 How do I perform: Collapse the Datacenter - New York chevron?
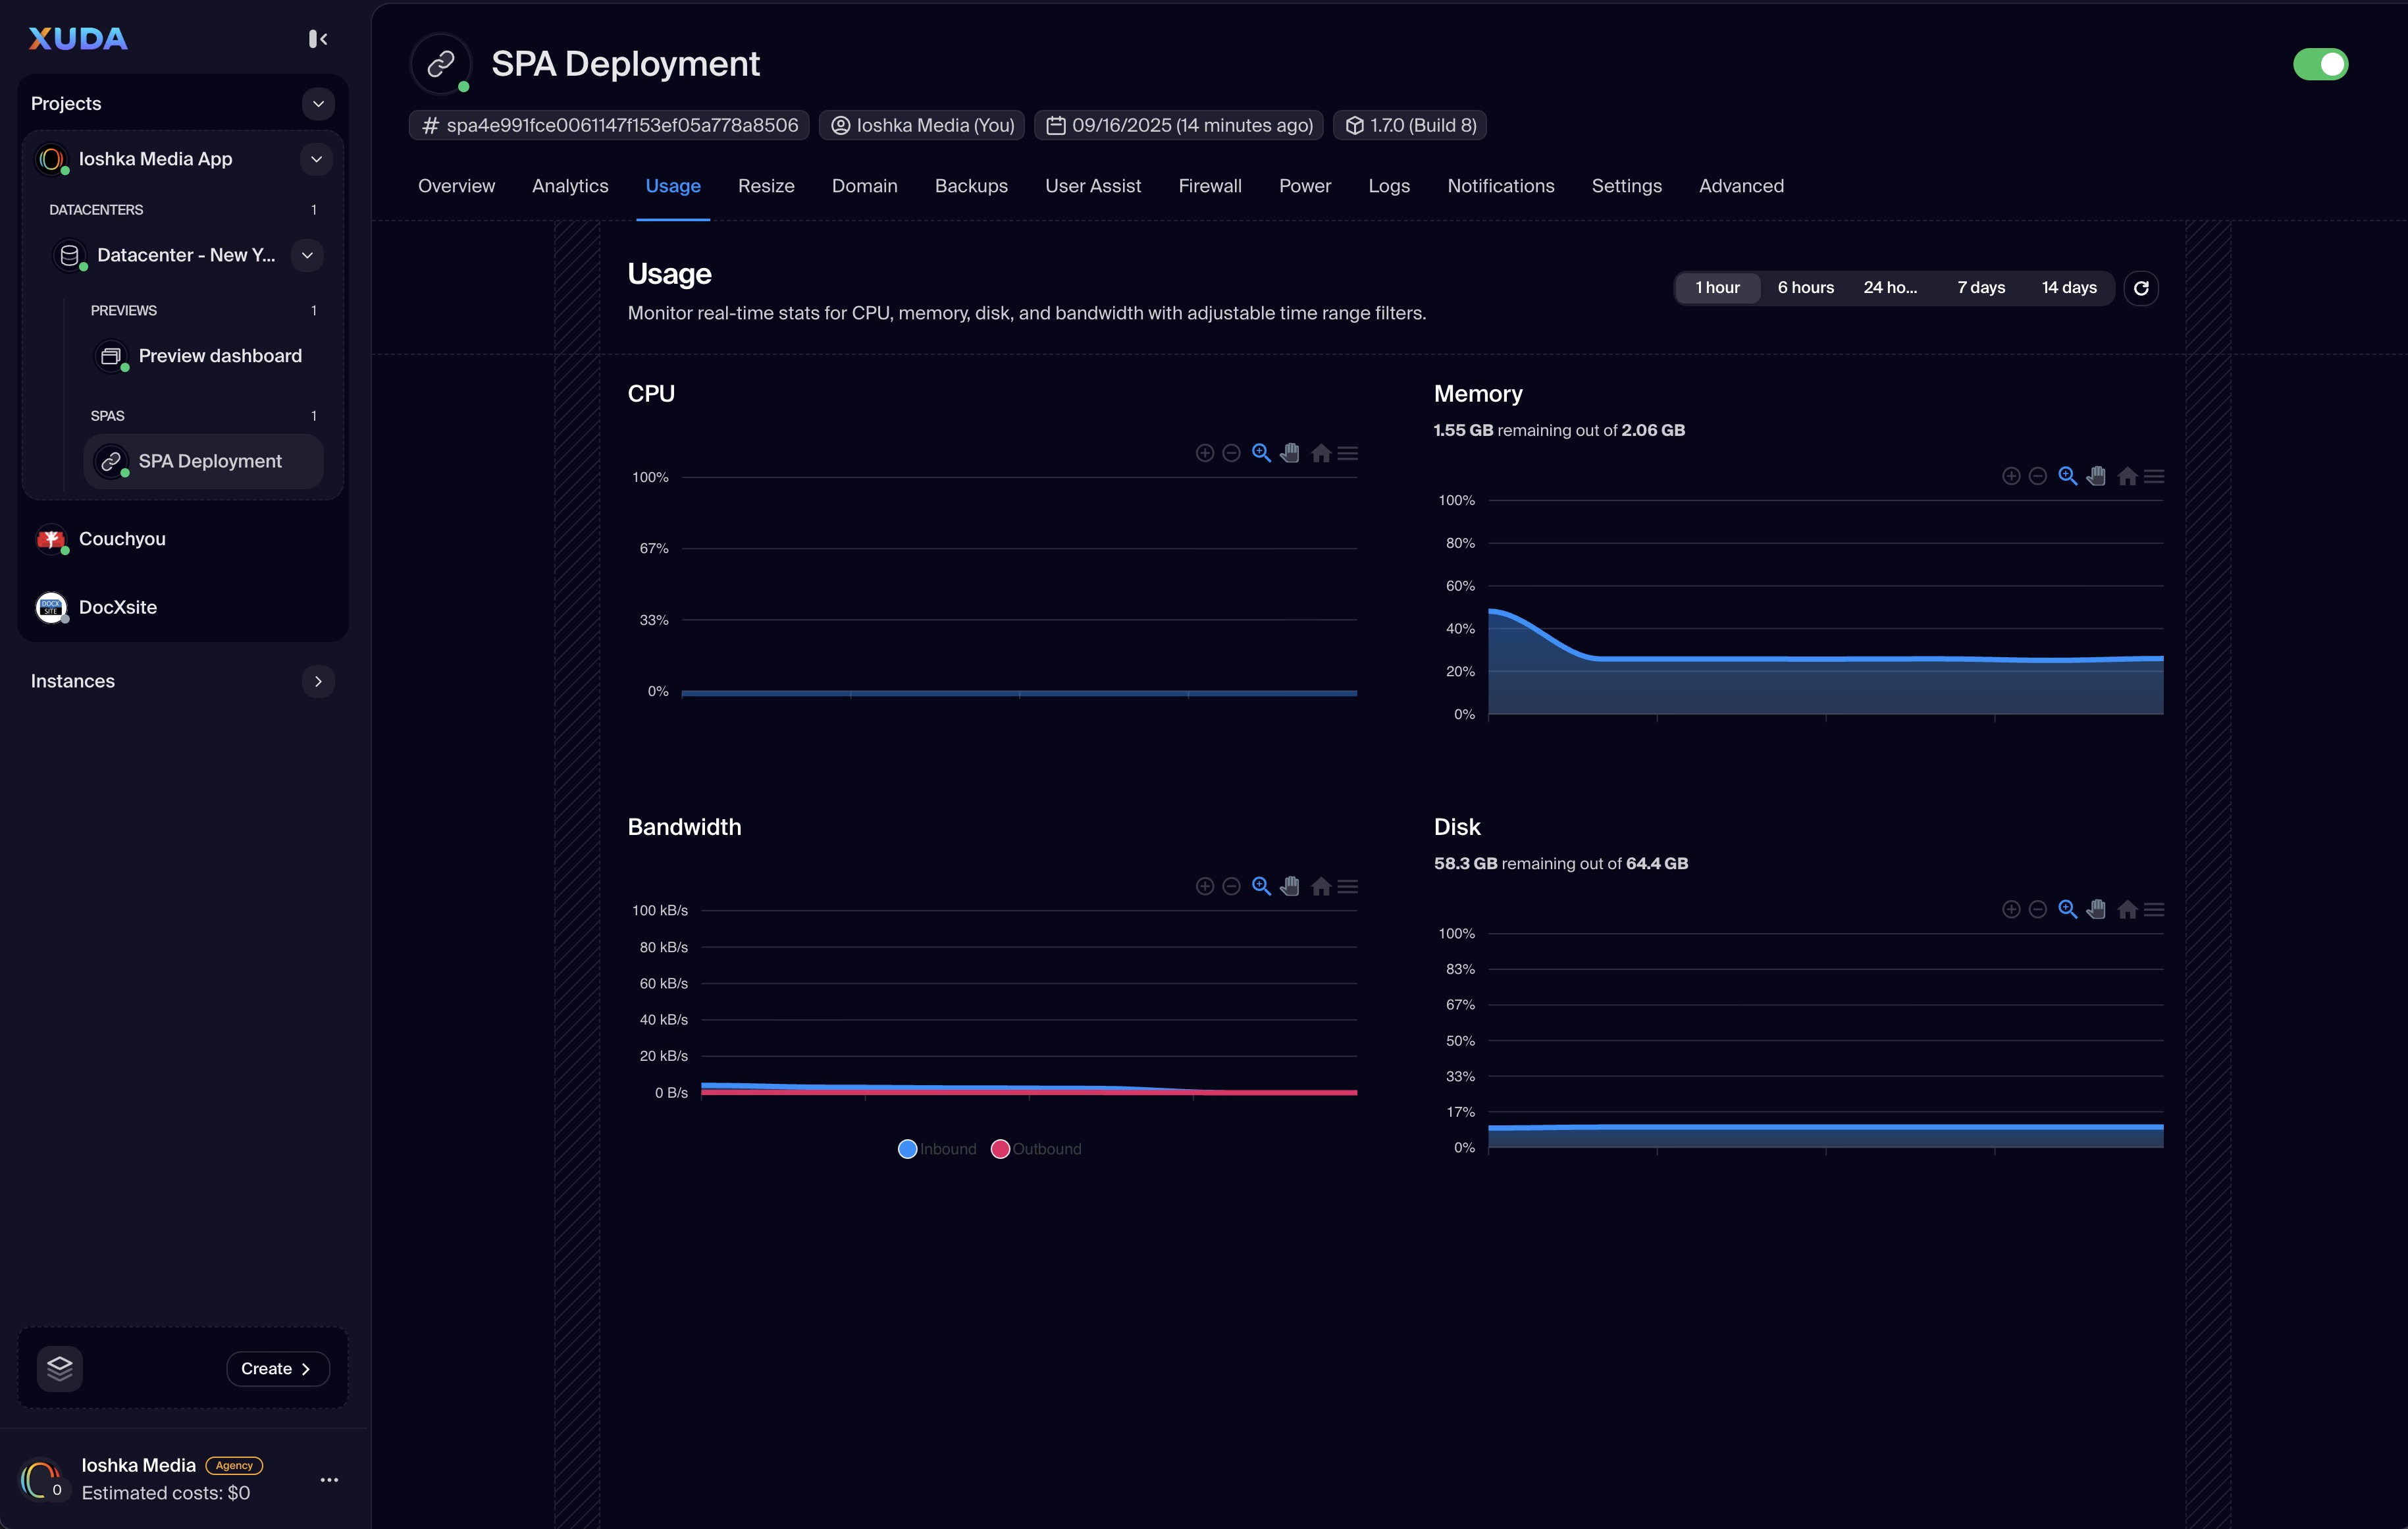[307, 255]
